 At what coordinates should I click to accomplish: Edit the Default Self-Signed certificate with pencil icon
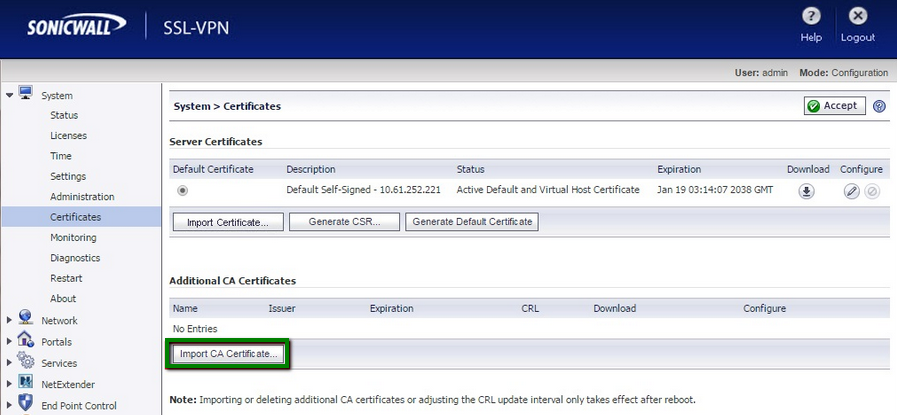coord(851,192)
